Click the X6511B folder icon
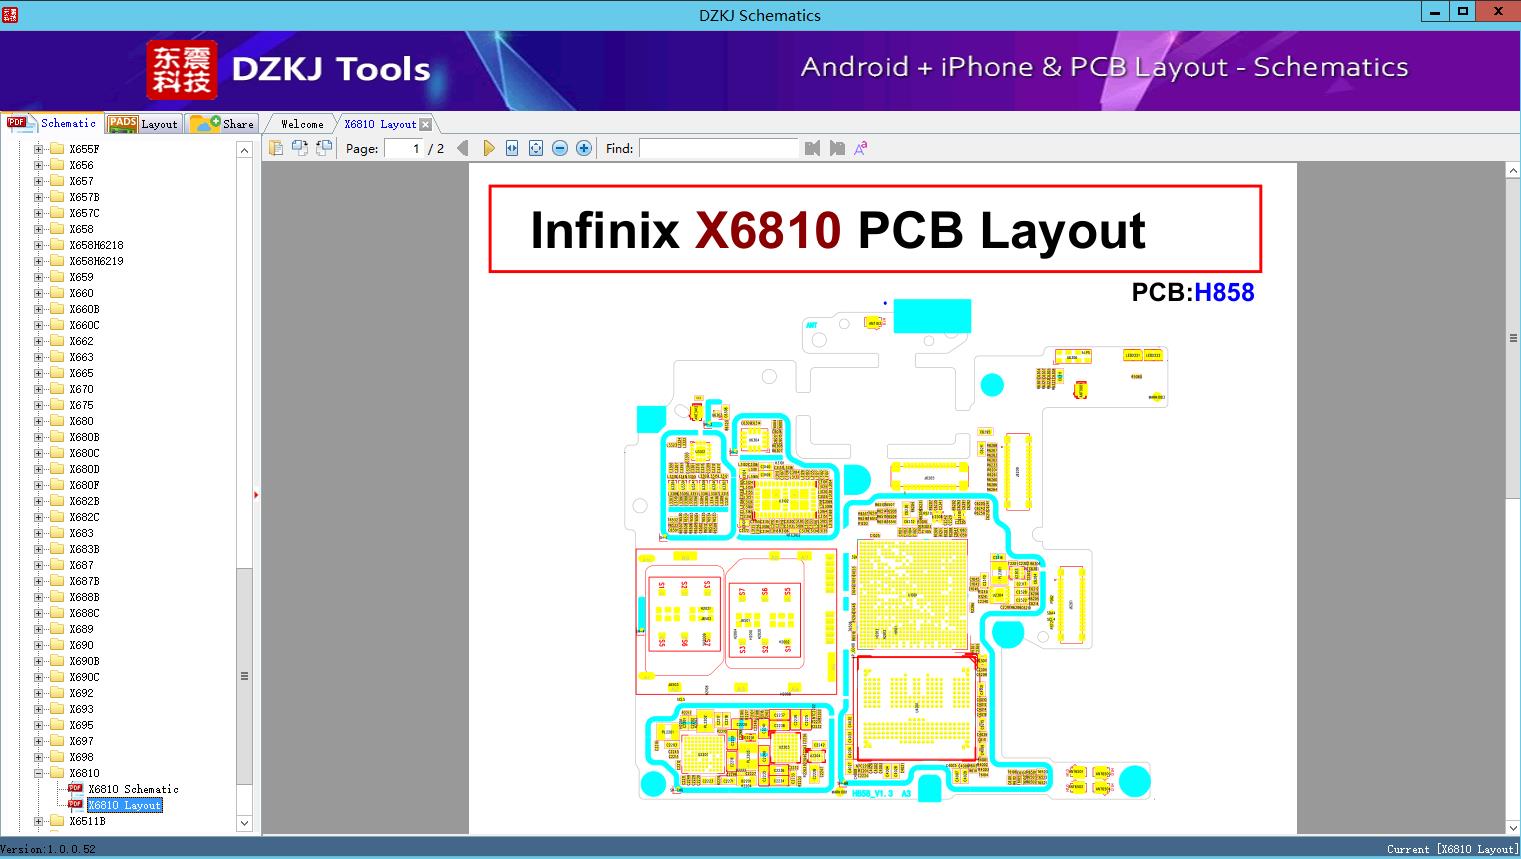 57,821
